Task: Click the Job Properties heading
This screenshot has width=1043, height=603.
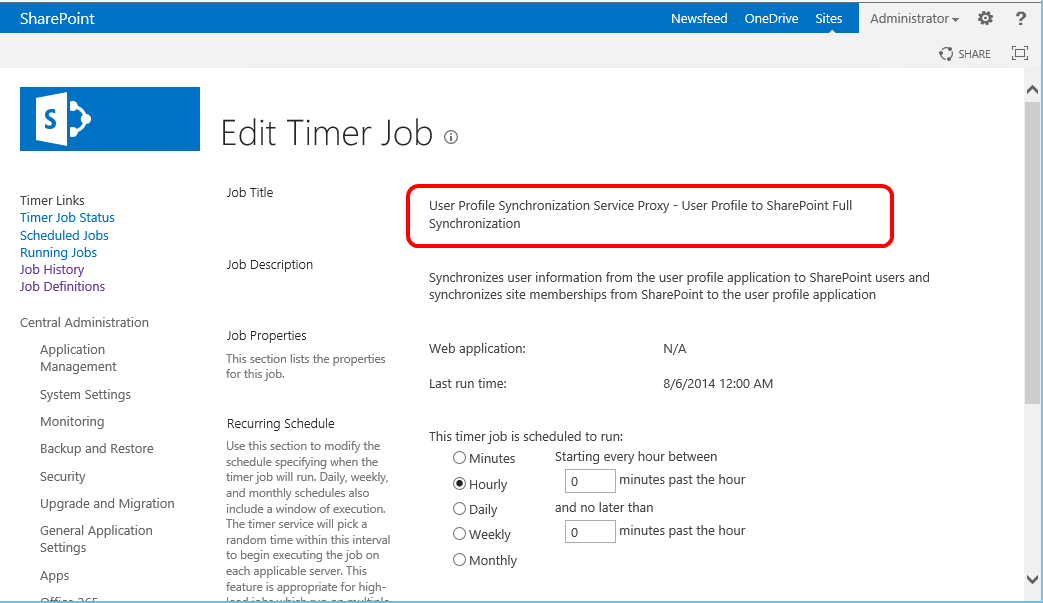Action: coord(266,336)
